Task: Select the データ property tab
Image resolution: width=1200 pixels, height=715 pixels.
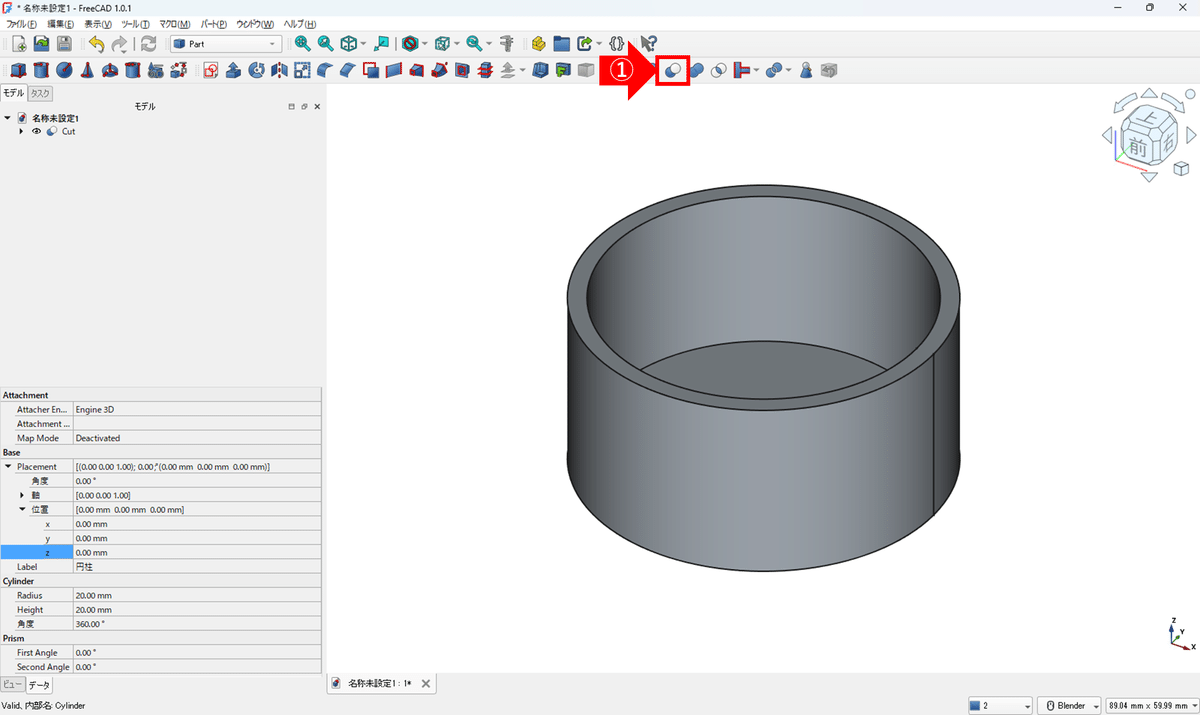Action: 40,685
